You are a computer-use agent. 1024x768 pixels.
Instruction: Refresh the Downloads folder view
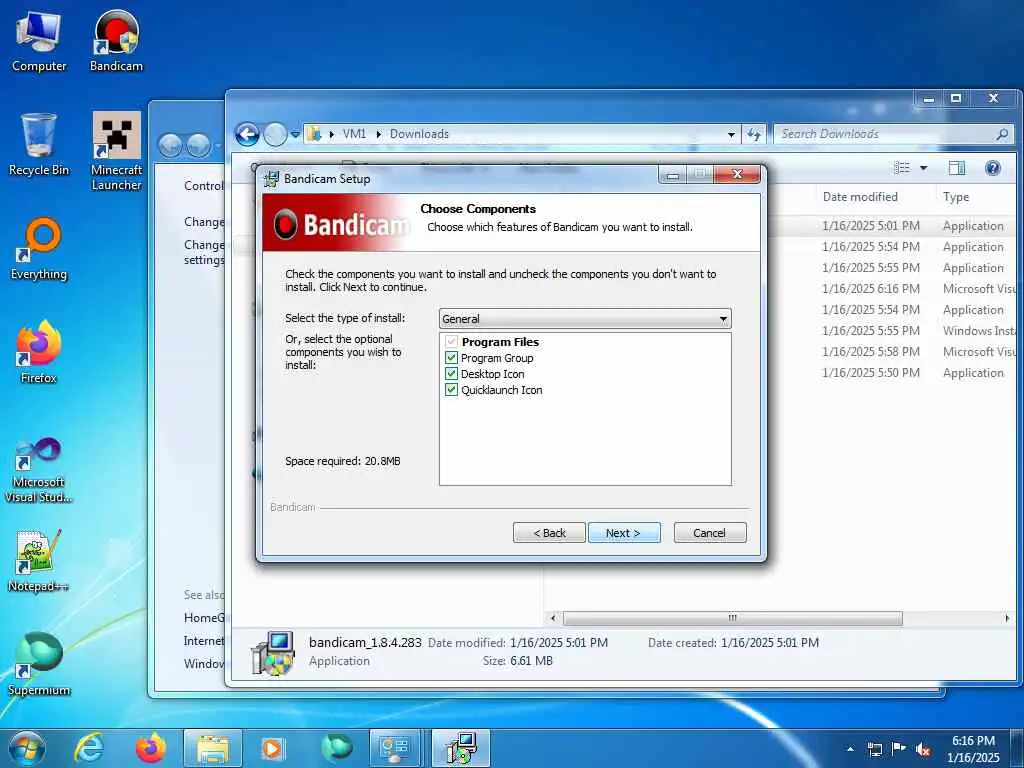pos(754,134)
